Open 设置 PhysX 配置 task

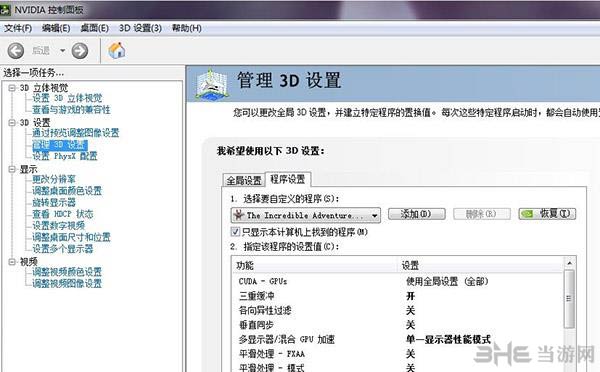point(65,156)
